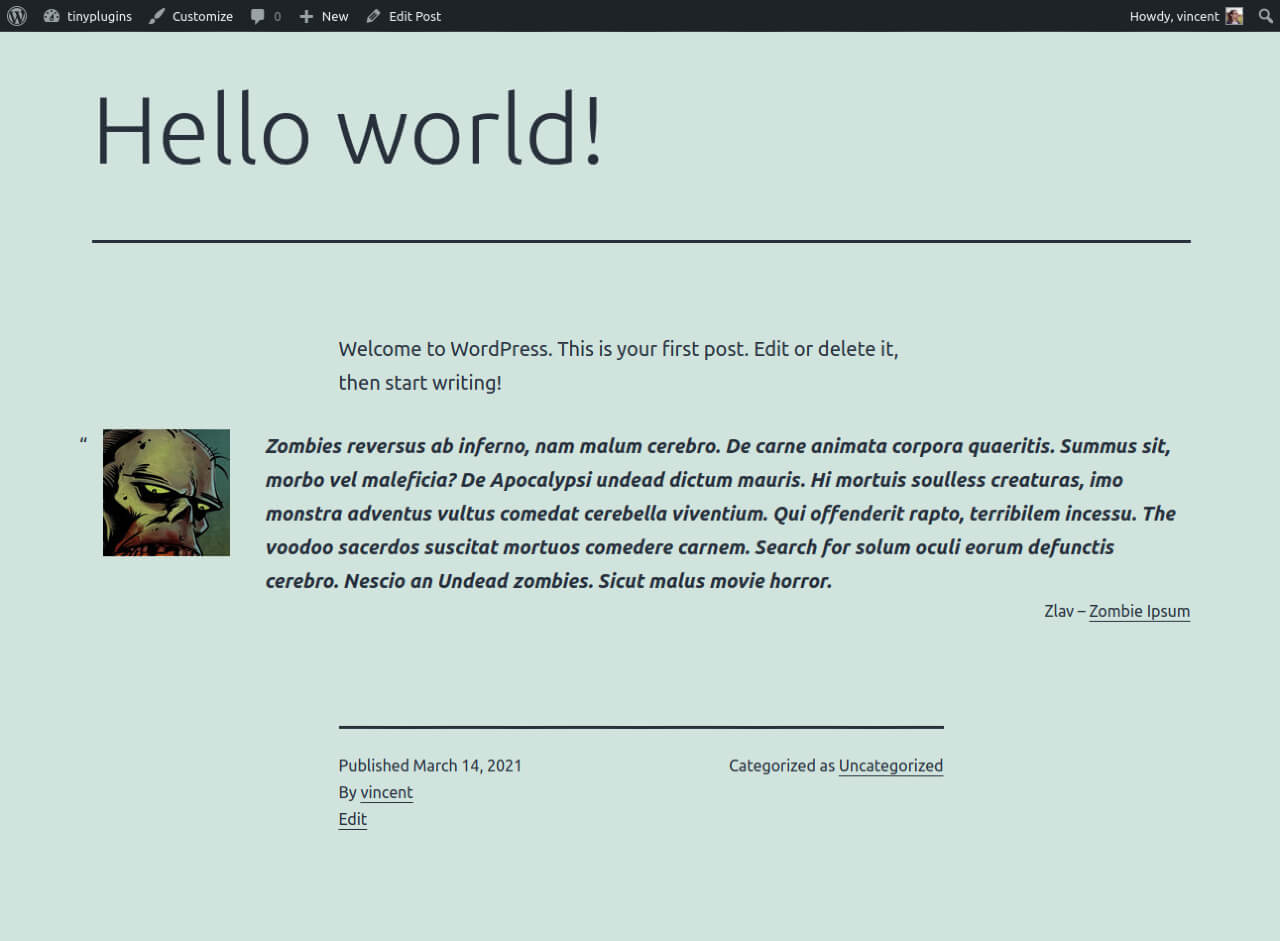Click the plus icon next to New

point(306,16)
